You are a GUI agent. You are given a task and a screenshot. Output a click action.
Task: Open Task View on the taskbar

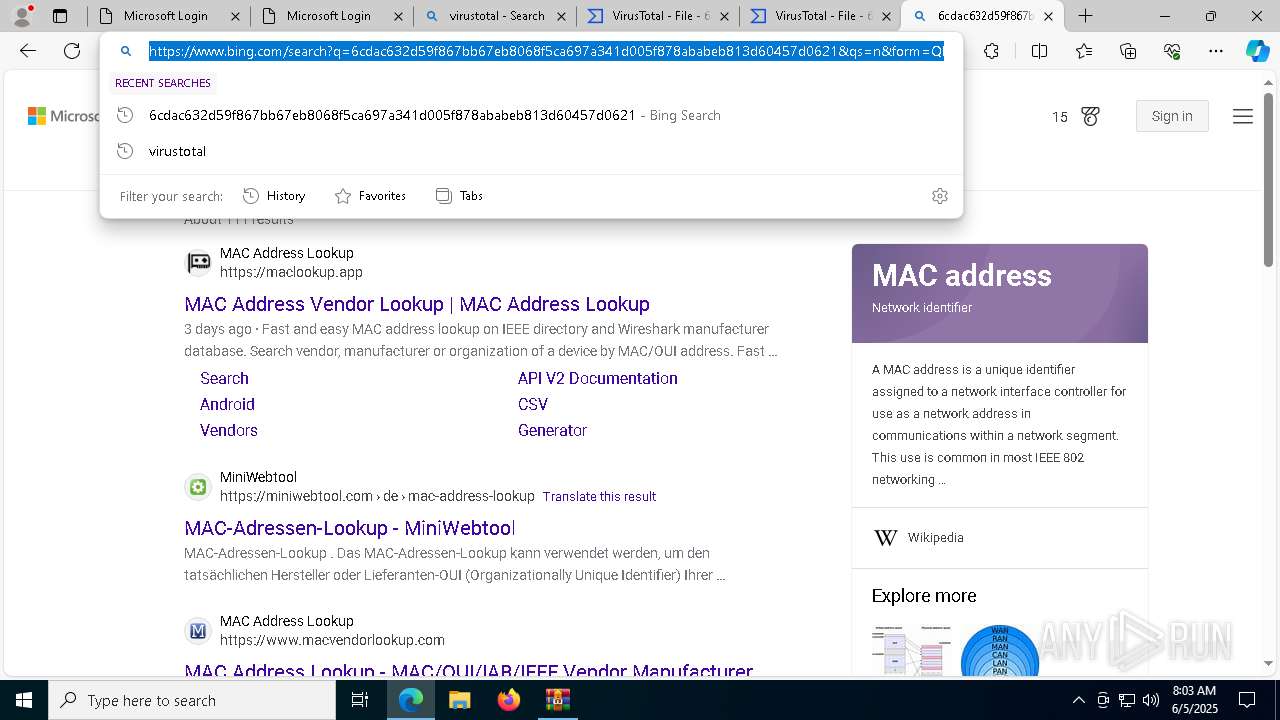click(360, 700)
